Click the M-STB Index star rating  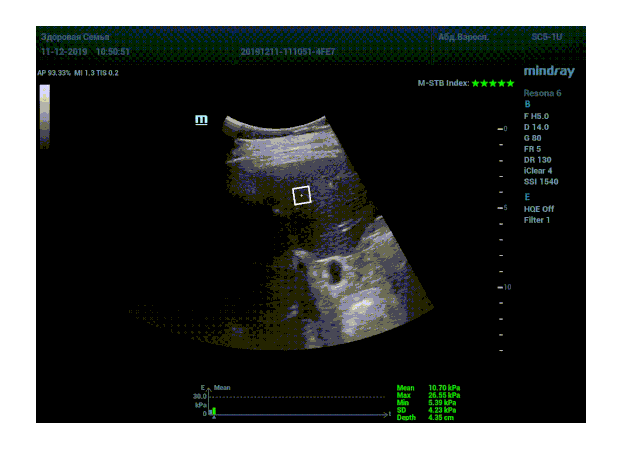point(492,83)
